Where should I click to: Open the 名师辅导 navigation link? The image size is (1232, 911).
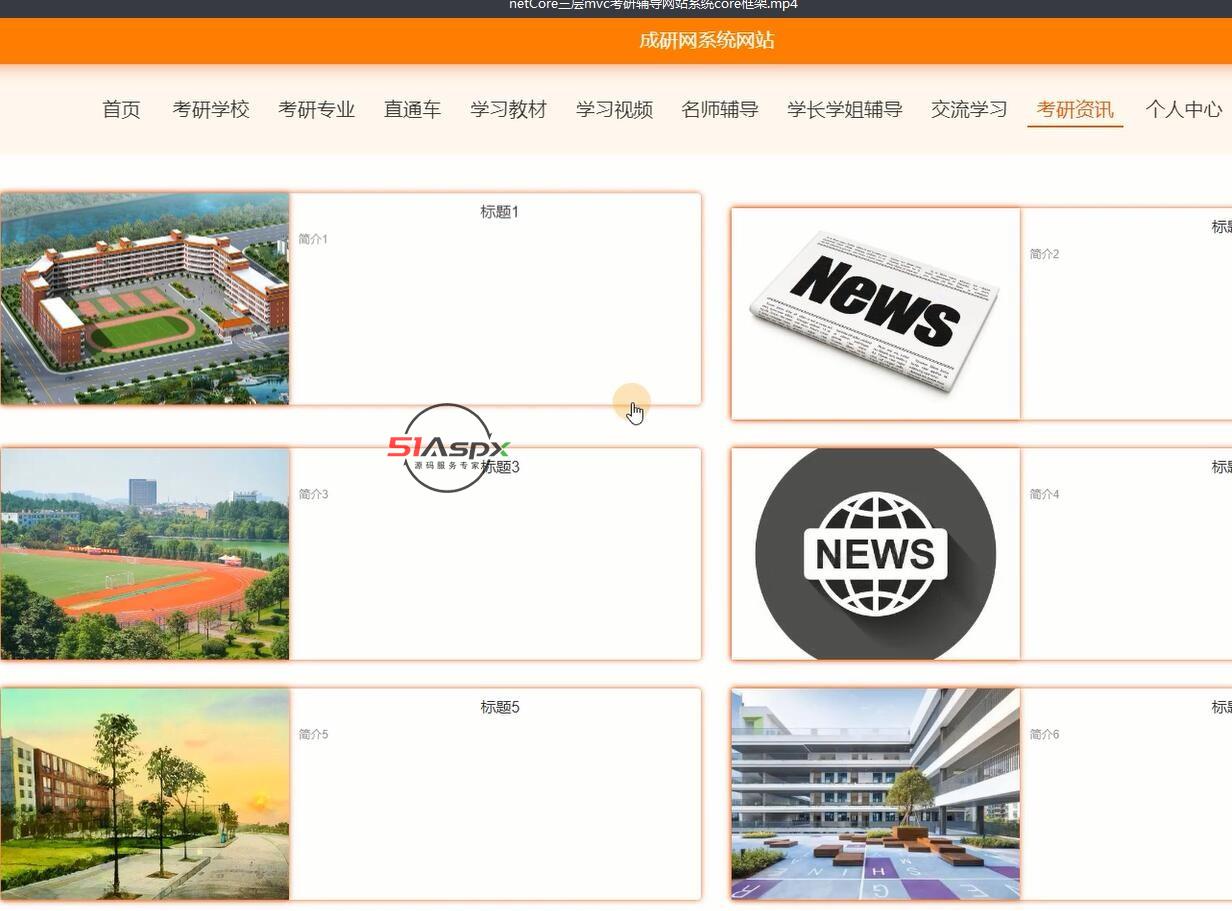click(x=720, y=110)
